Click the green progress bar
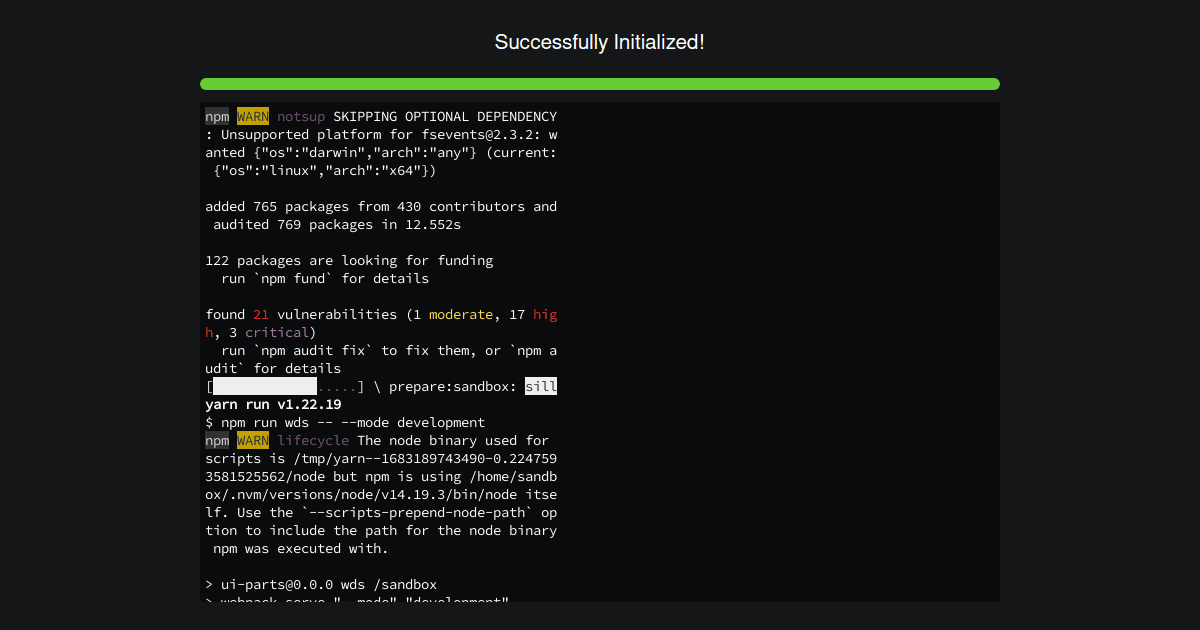This screenshot has height=630, width=1200. click(600, 84)
